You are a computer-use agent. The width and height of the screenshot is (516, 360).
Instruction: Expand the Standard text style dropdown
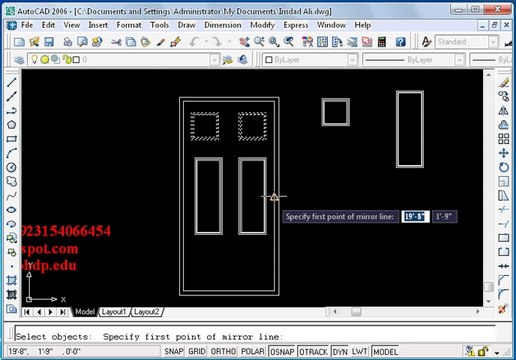[493, 42]
